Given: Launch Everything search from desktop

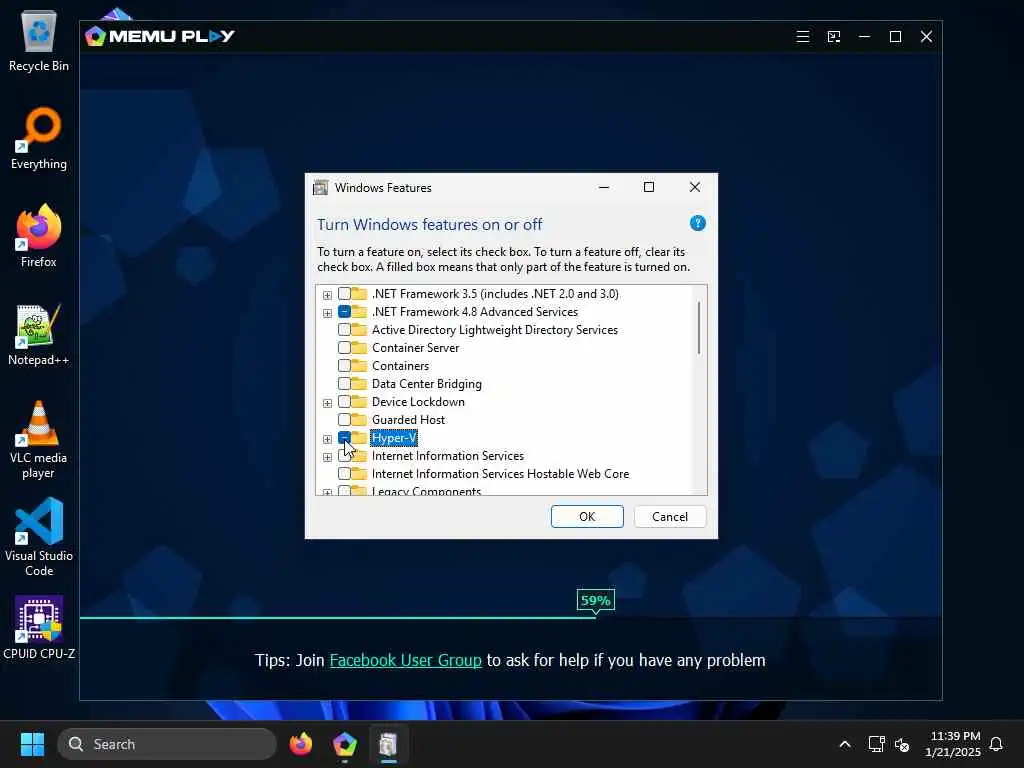Looking at the screenshot, I should 39,138.
